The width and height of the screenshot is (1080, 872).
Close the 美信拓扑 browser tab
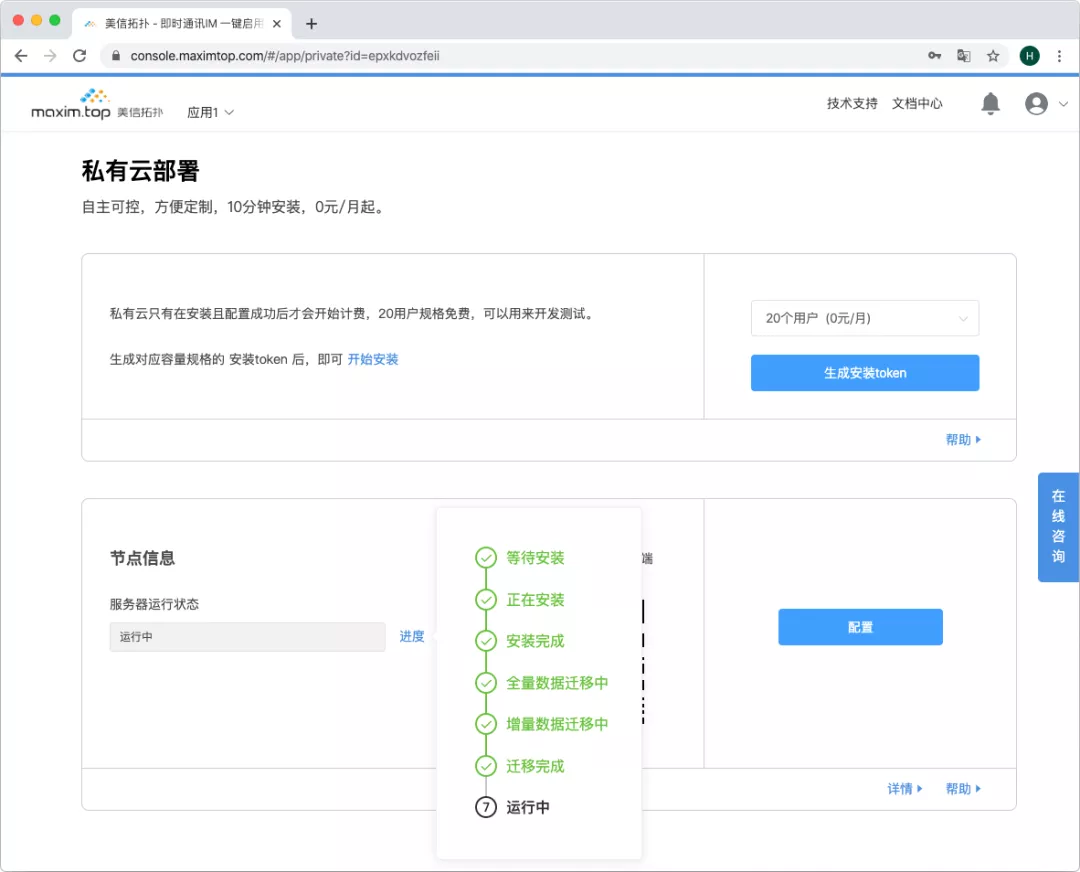click(x=277, y=24)
